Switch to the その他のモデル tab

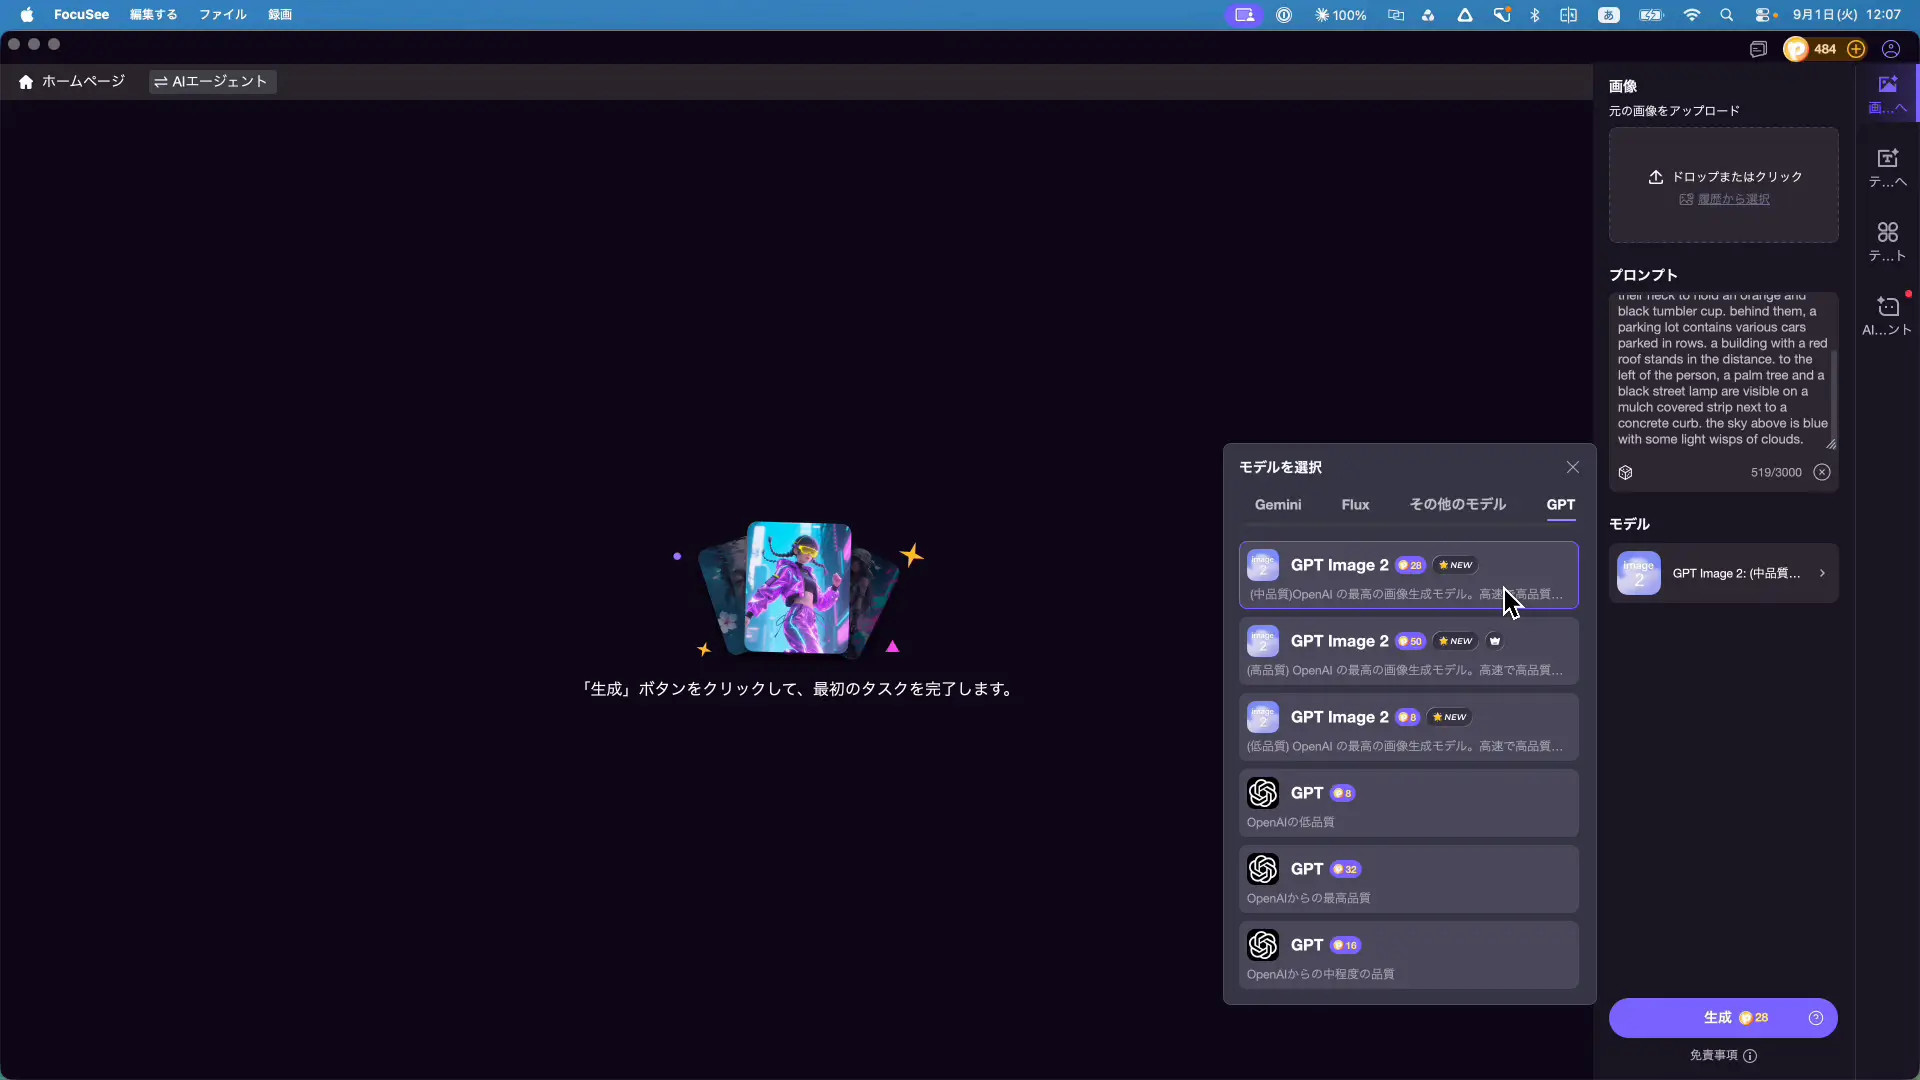[x=1458, y=505]
